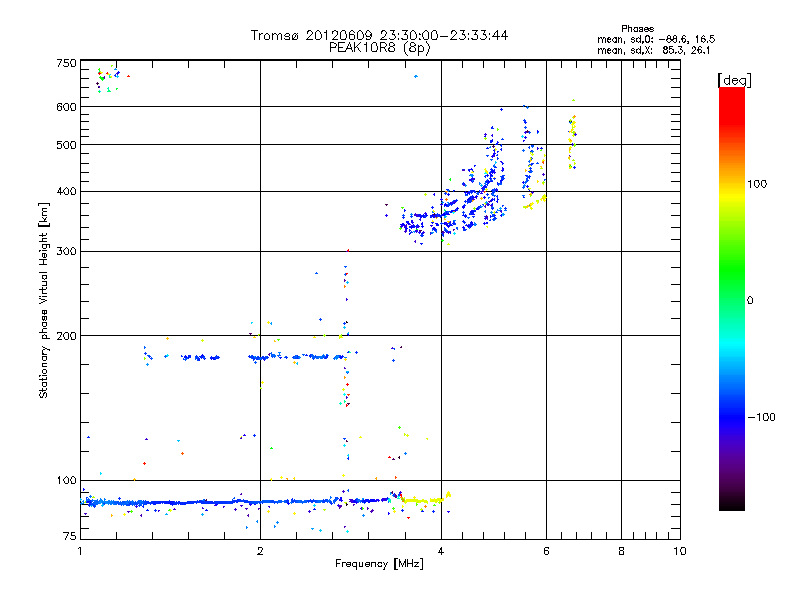Click the yellow-orange vertical echo column right of 6 MHz

click(x=572, y=136)
